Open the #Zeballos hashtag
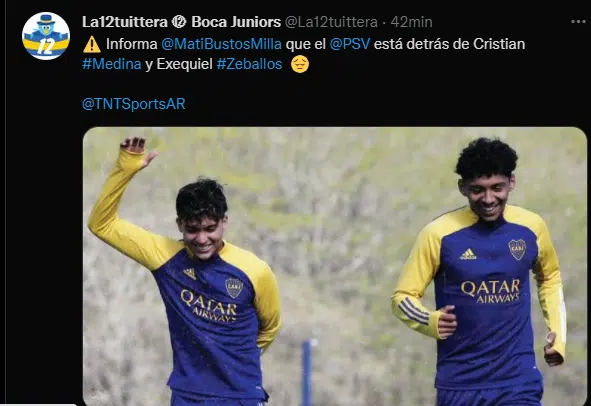 249,64
